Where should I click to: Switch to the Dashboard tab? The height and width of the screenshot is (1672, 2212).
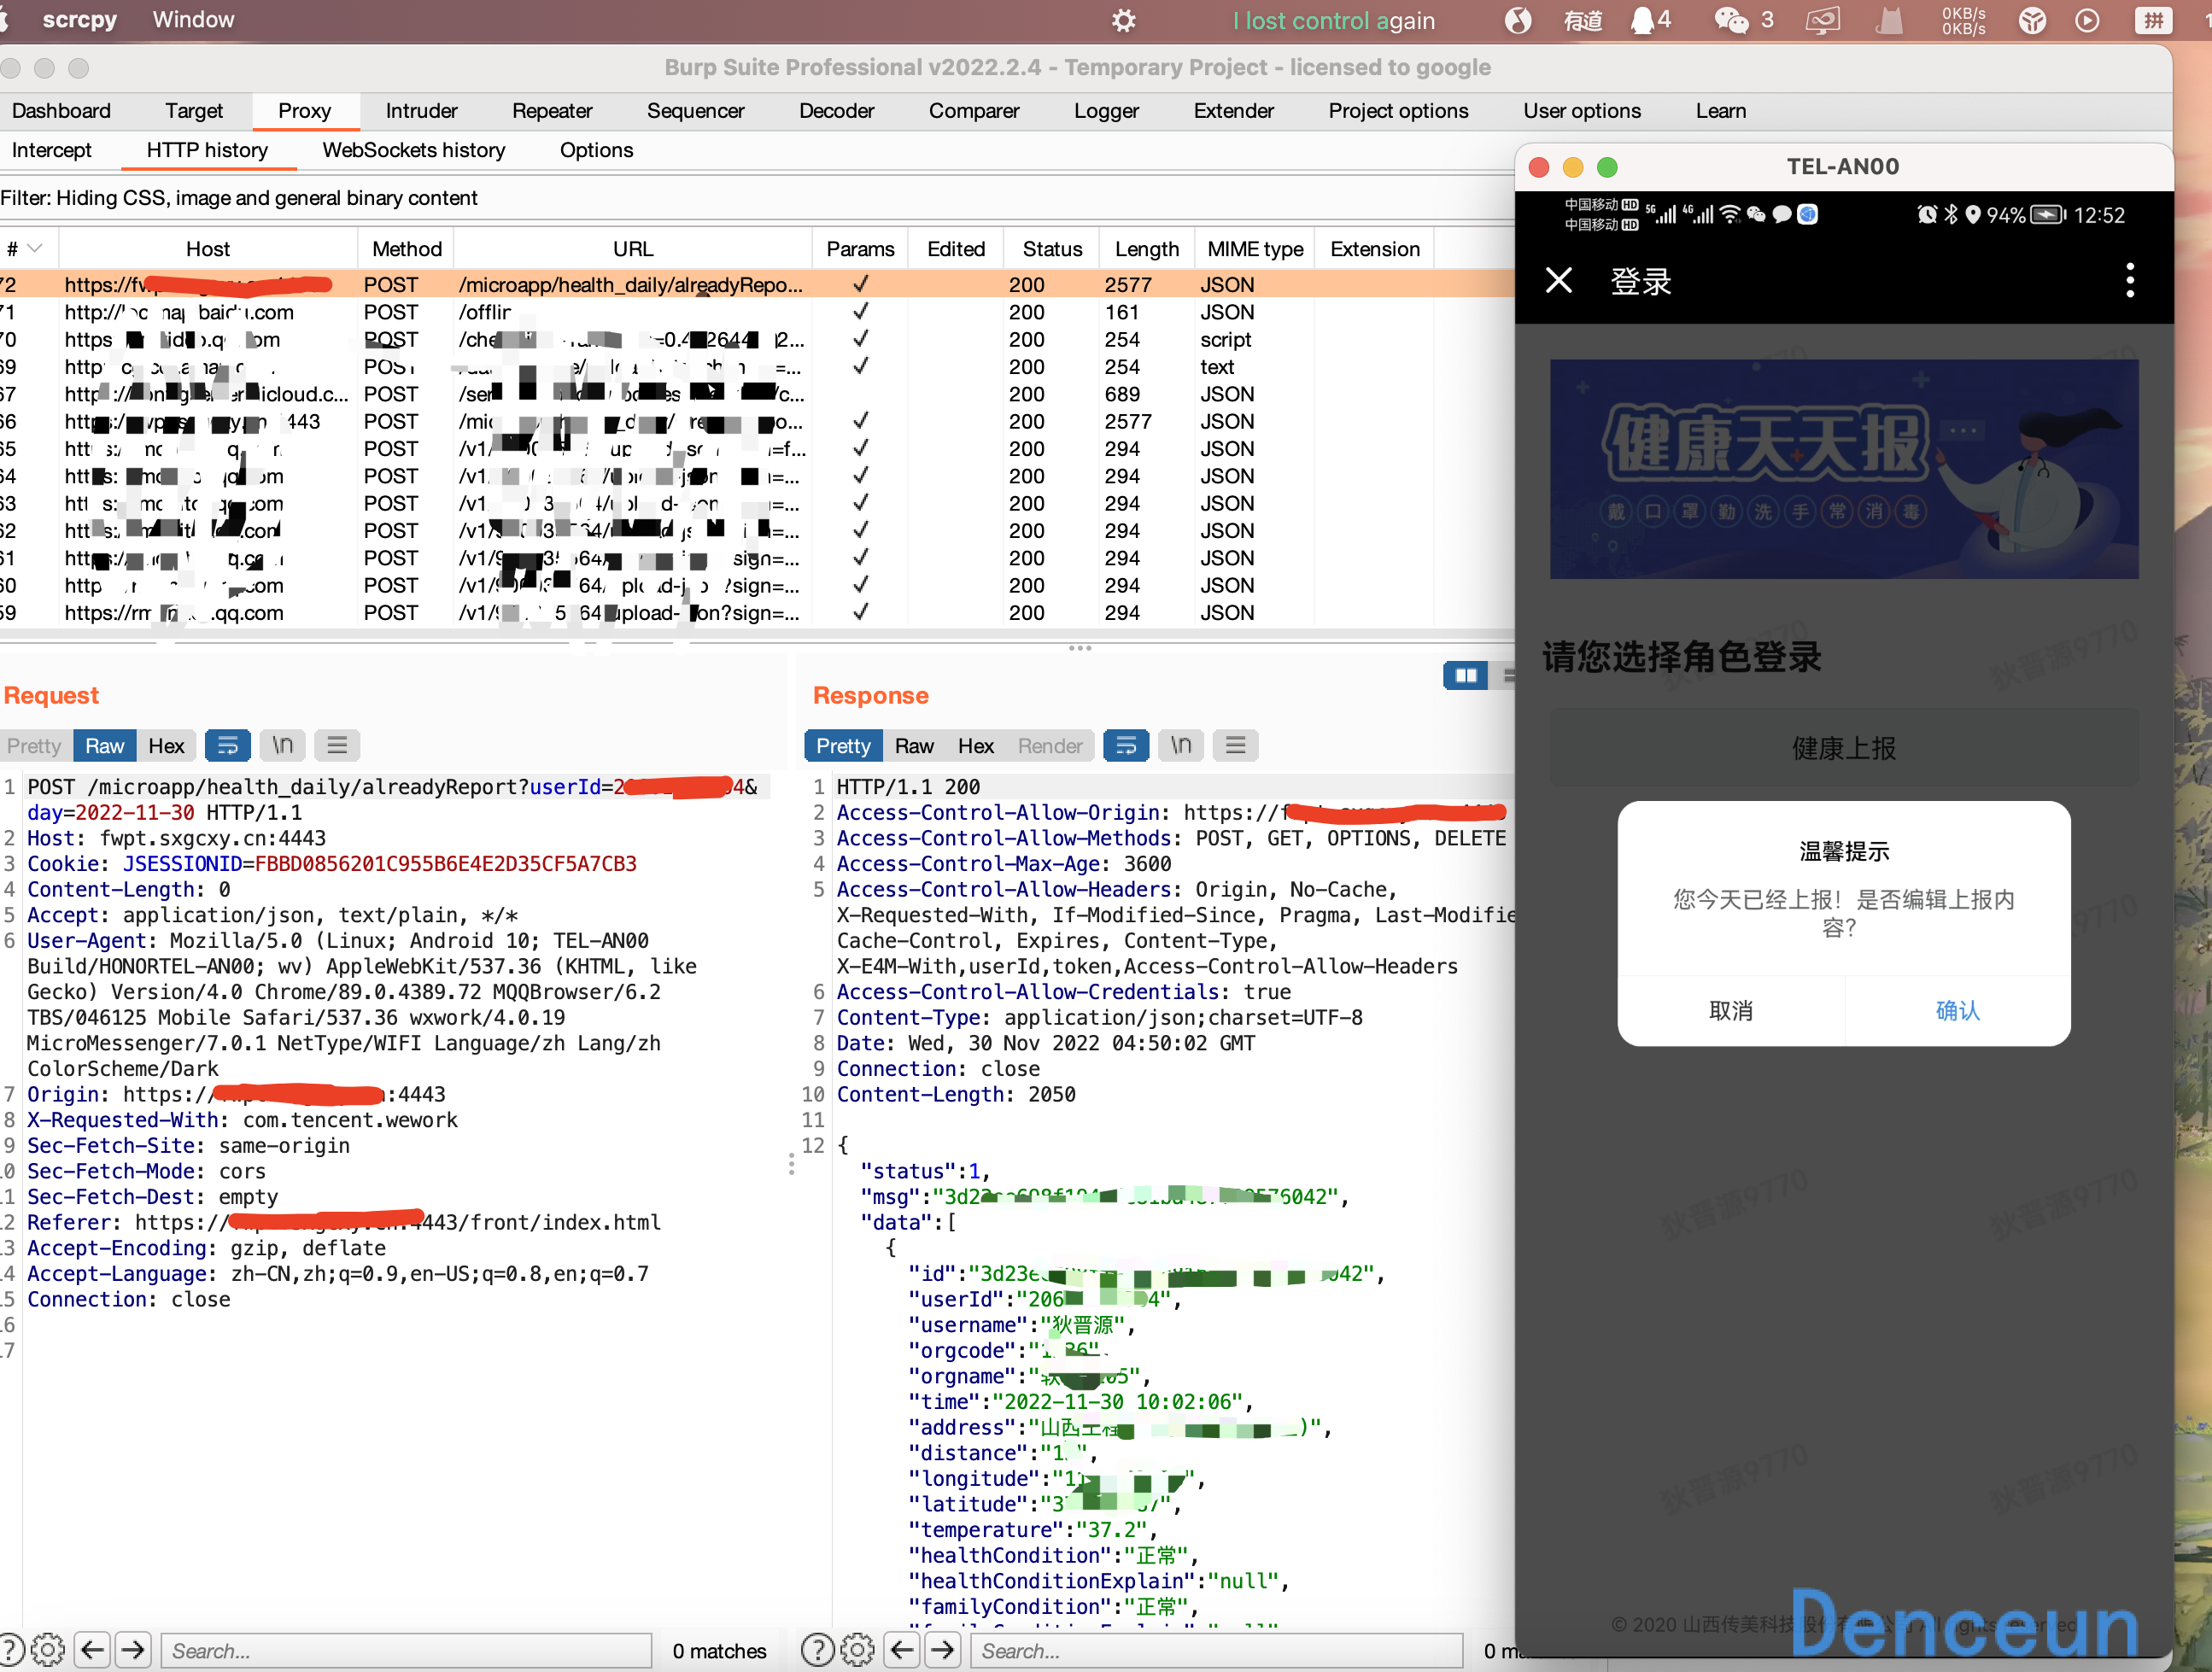coord(61,111)
